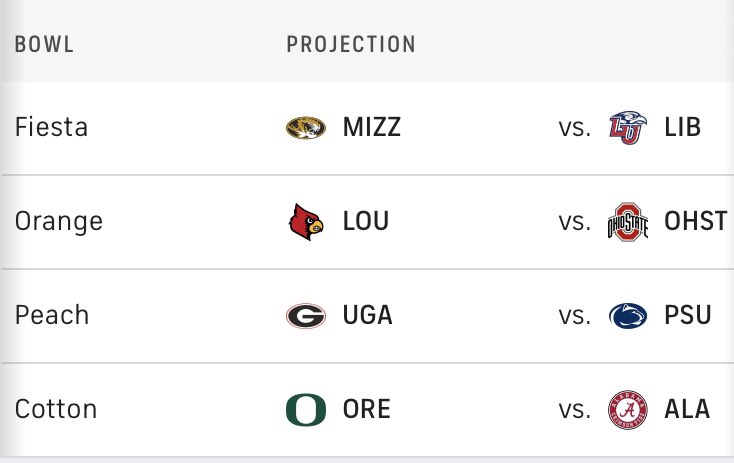Open the ALA team link
Screen dimensions: 734x463
point(687,409)
